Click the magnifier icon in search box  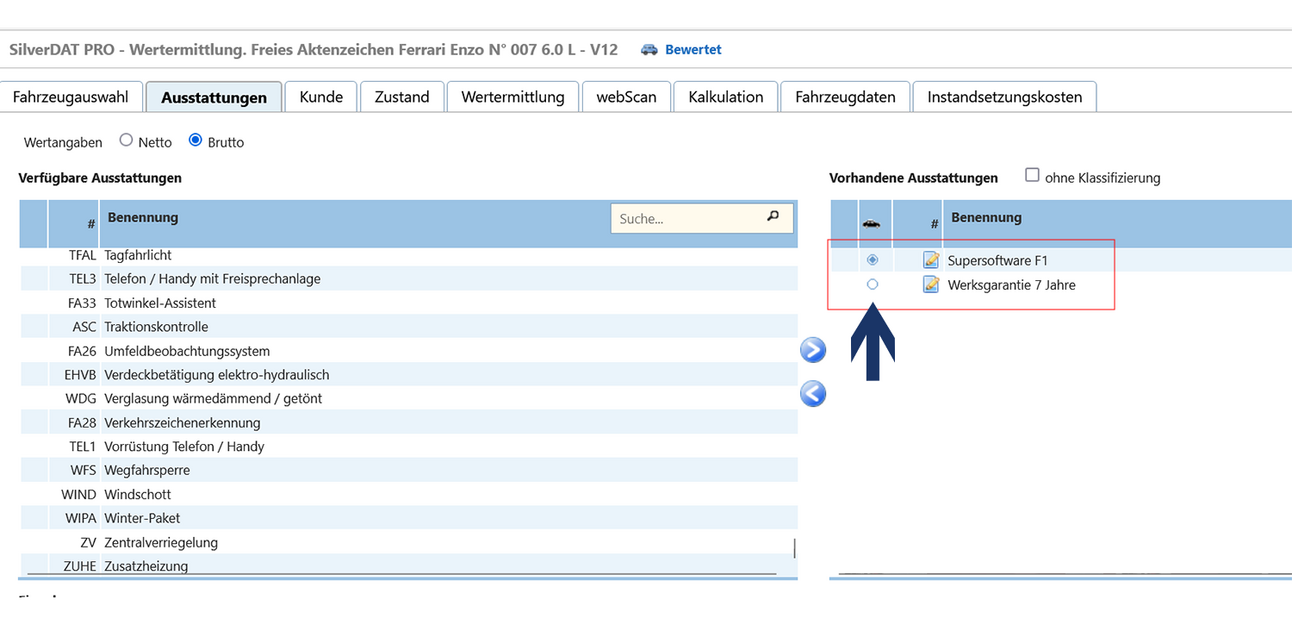click(x=773, y=216)
